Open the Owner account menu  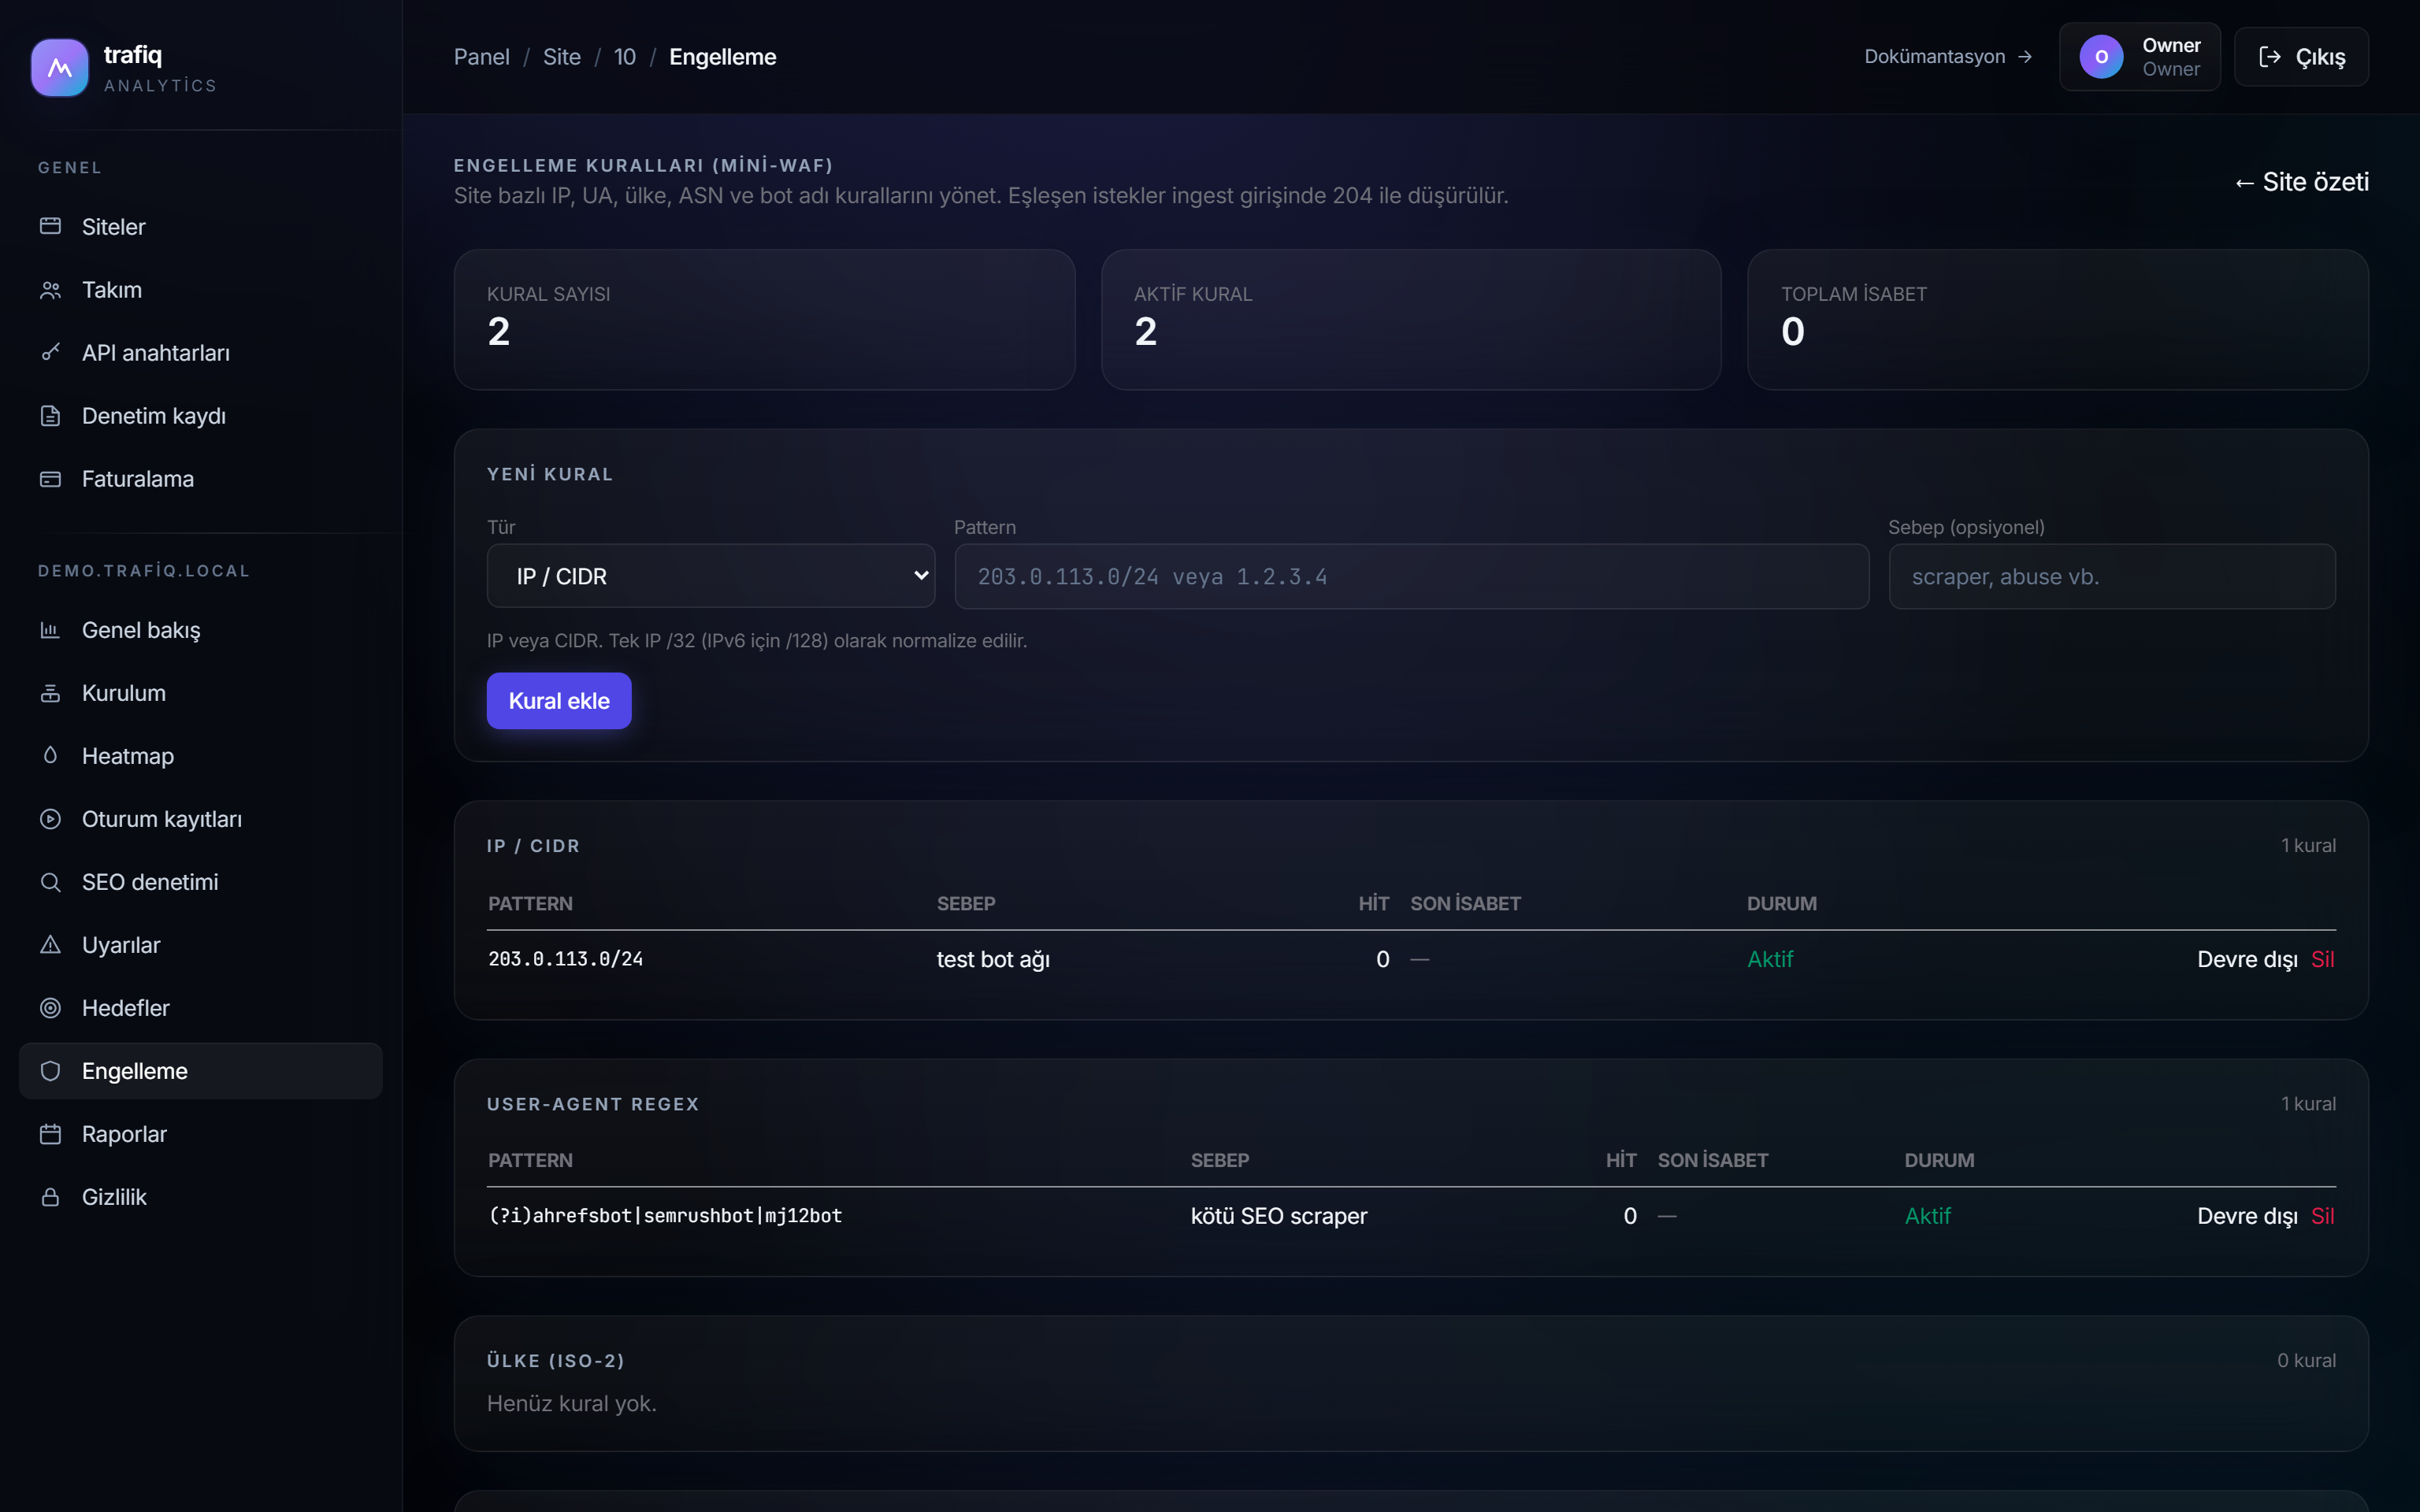tap(2140, 57)
